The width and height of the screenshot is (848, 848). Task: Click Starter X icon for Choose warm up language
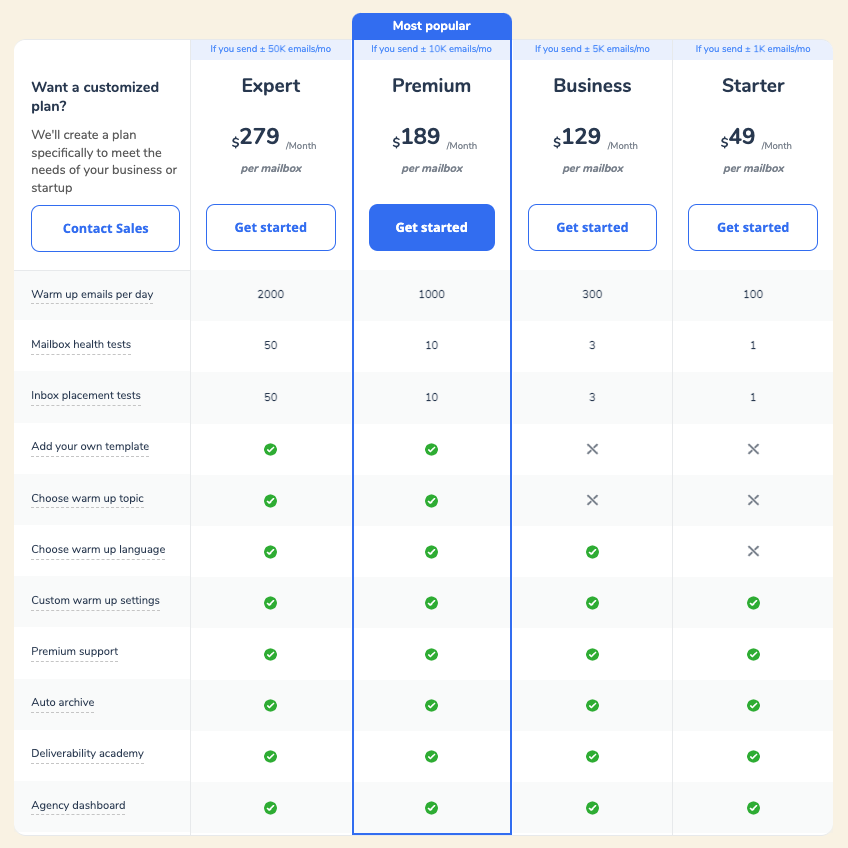coord(753,551)
